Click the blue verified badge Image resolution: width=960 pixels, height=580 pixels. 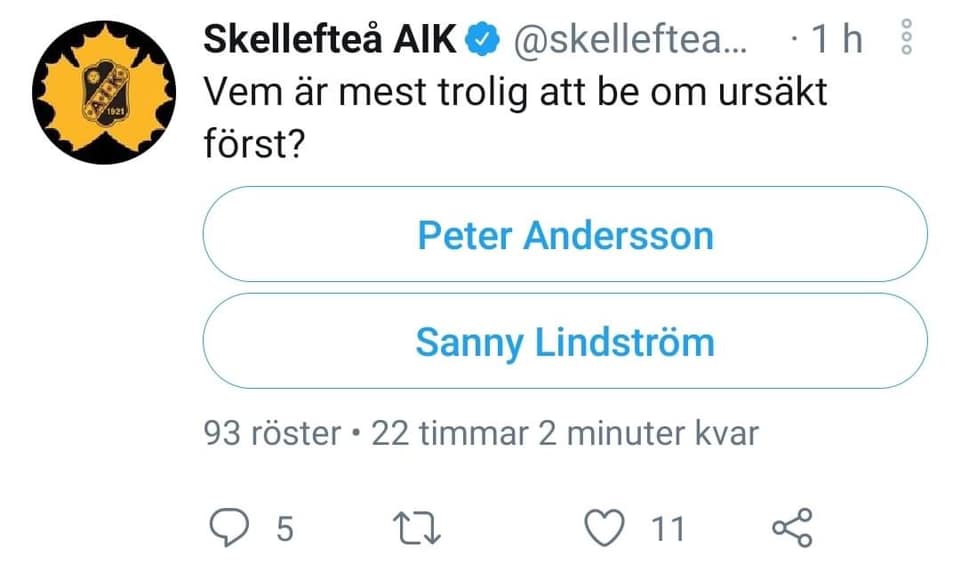(483, 40)
